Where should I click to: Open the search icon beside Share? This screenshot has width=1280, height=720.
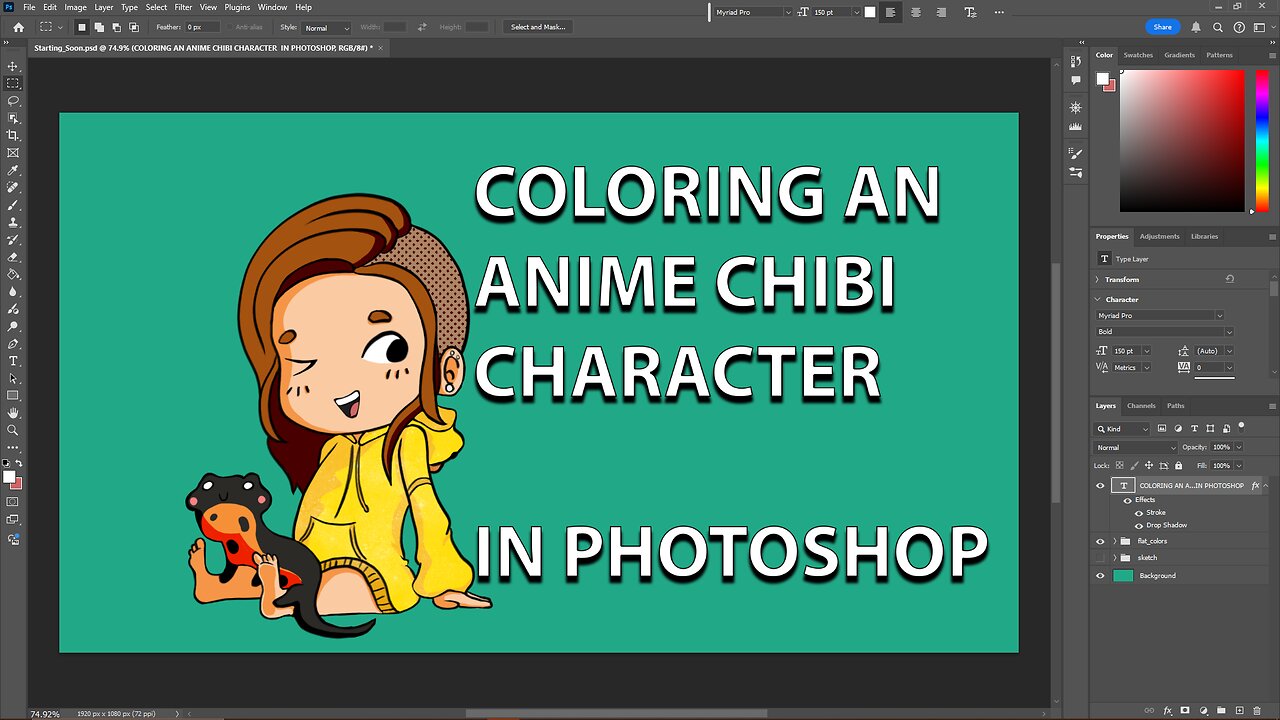(x=1218, y=27)
